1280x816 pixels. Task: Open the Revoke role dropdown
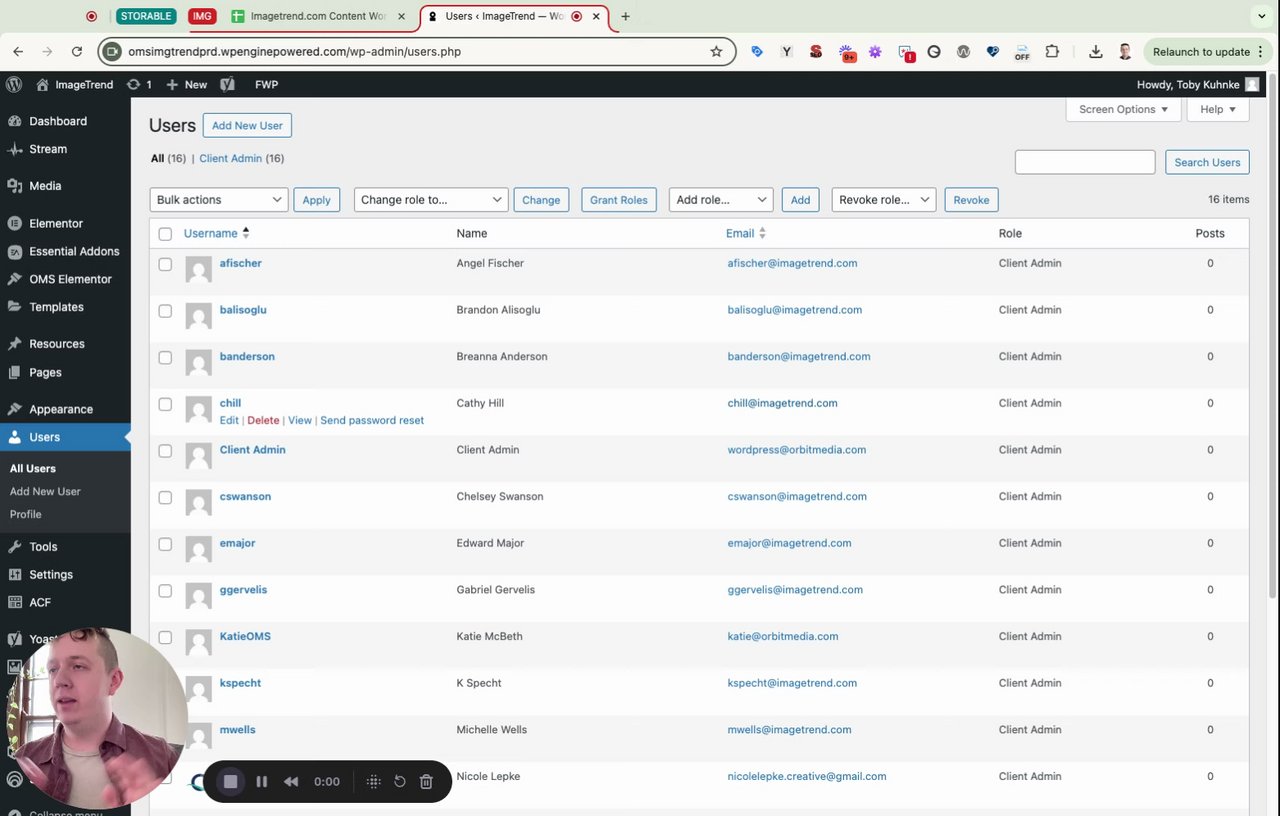(884, 200)
